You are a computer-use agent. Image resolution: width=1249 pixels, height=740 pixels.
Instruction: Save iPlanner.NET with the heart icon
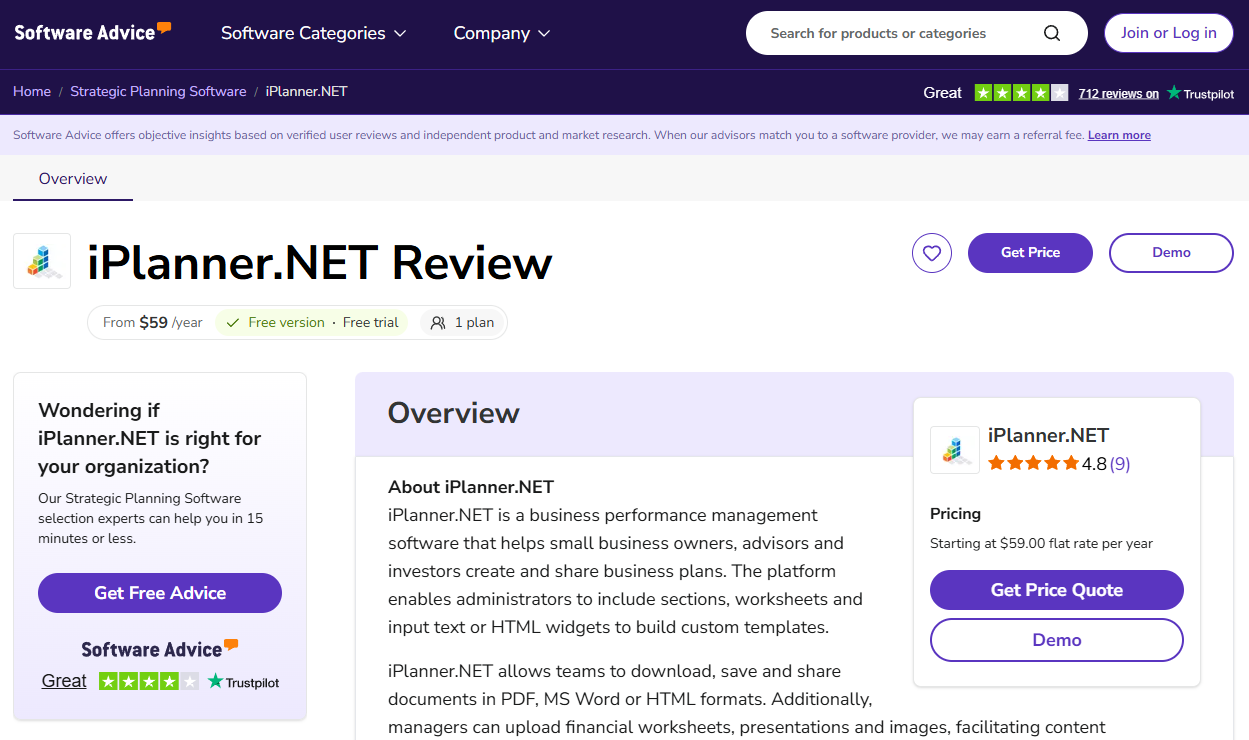coord(932,253)
